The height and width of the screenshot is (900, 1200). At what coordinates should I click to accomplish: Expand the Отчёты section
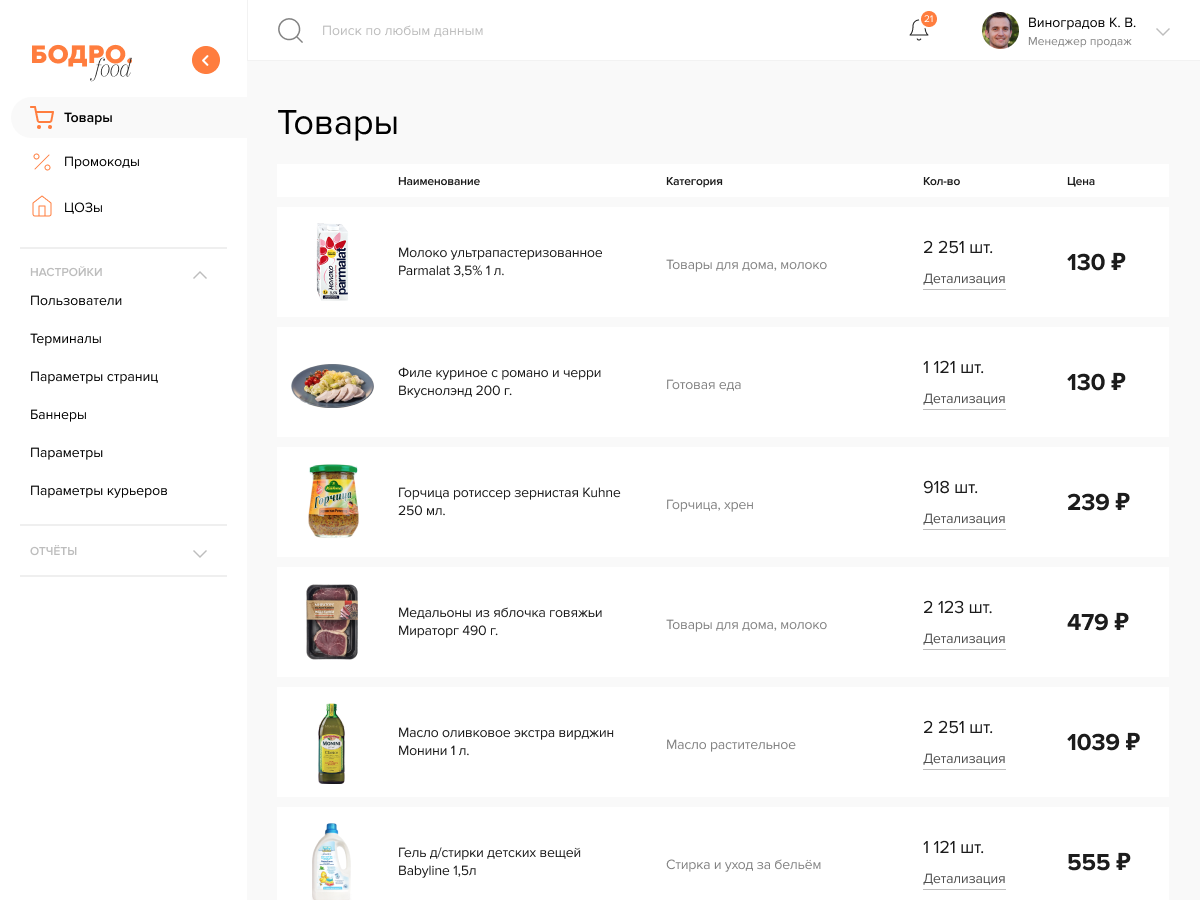(x=200, y=553)
